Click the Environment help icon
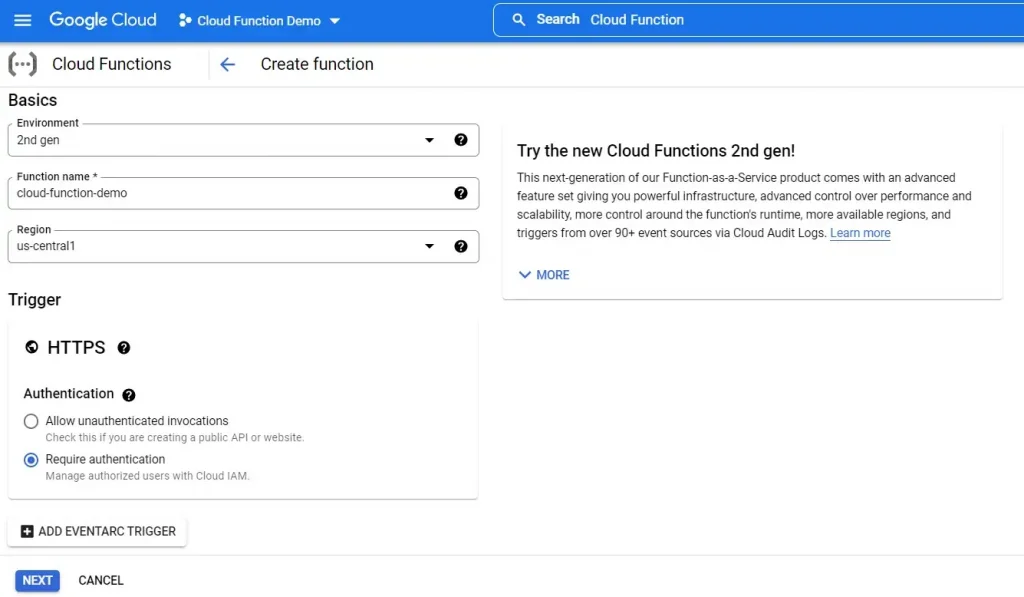1024x597 pixels. [x=461, y=140]
